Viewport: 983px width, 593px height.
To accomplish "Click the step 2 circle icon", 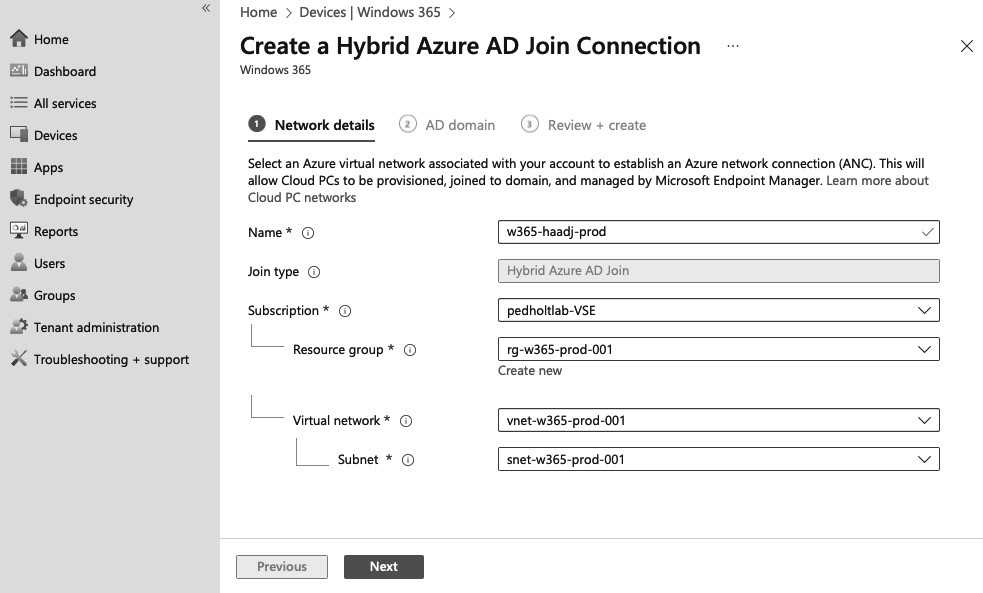I will [x=407, y=124].
